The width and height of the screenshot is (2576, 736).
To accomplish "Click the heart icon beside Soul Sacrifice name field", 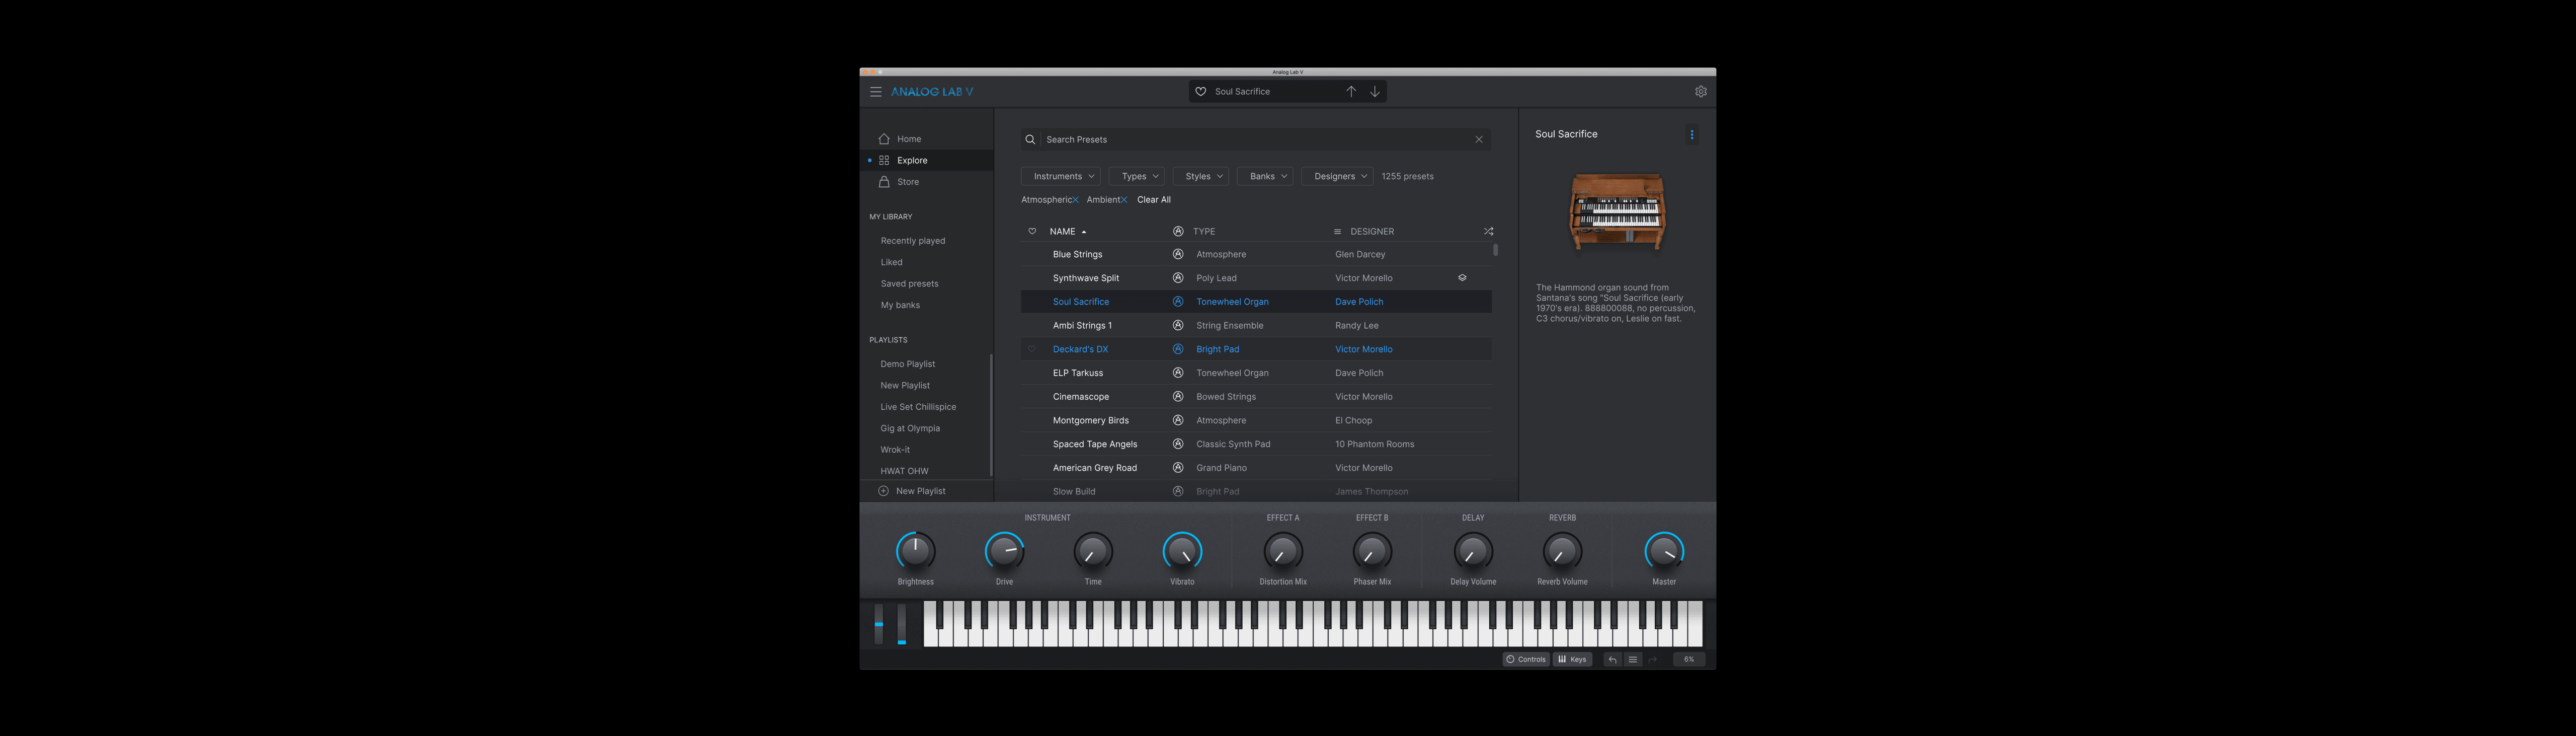I will pyautogui.click(x=1200, y=91).
